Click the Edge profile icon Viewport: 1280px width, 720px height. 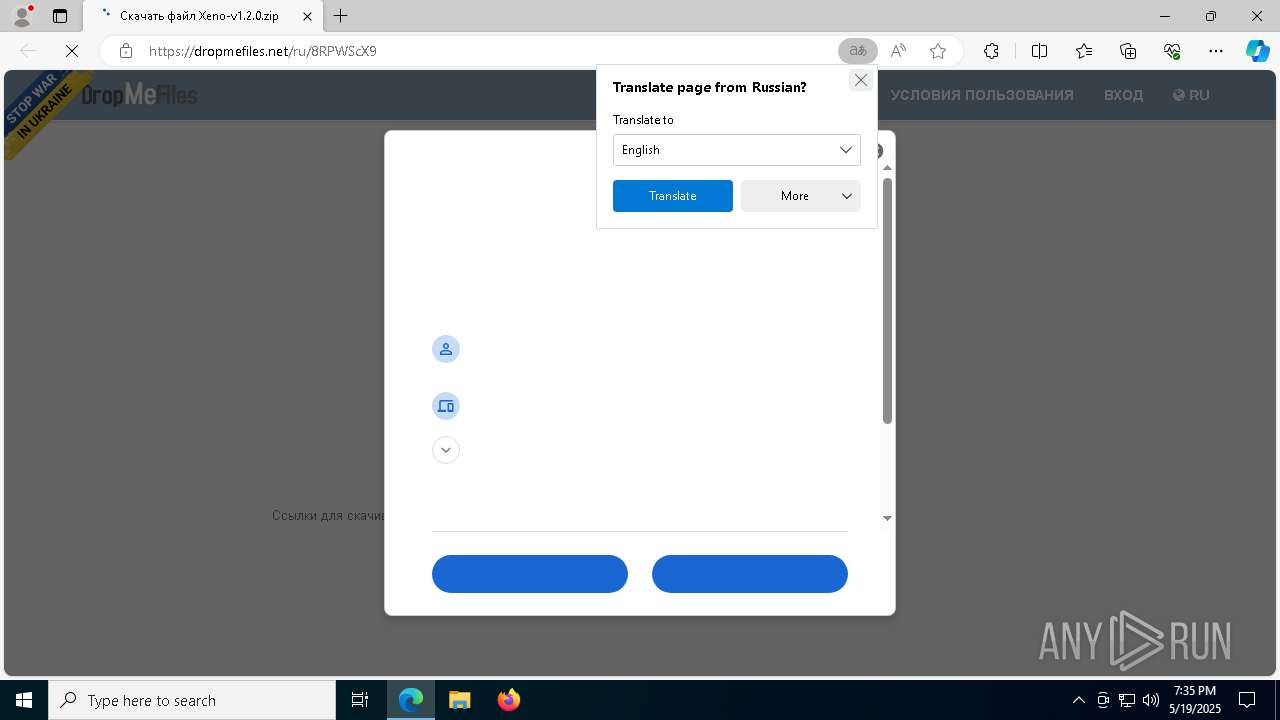point(22,15)
